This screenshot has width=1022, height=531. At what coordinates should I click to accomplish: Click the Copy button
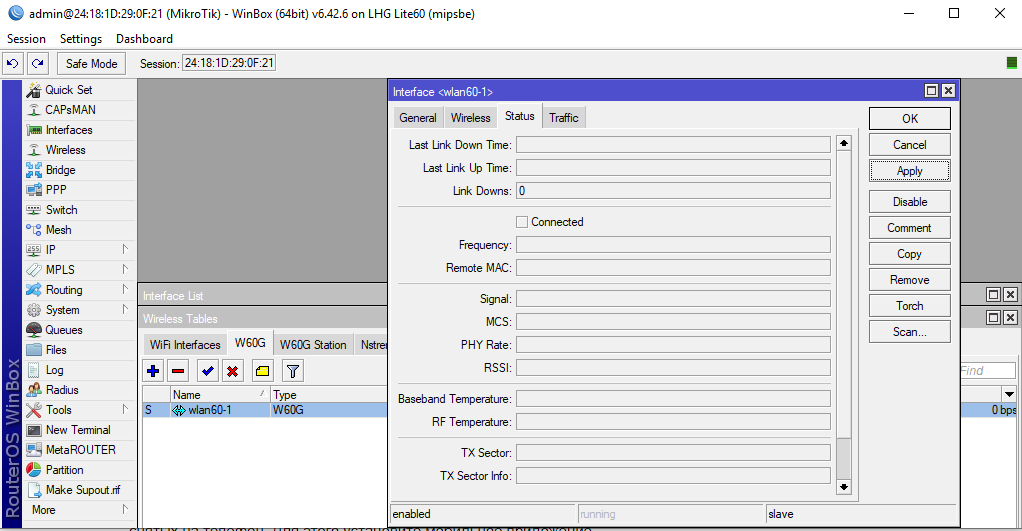pos(909,254)
